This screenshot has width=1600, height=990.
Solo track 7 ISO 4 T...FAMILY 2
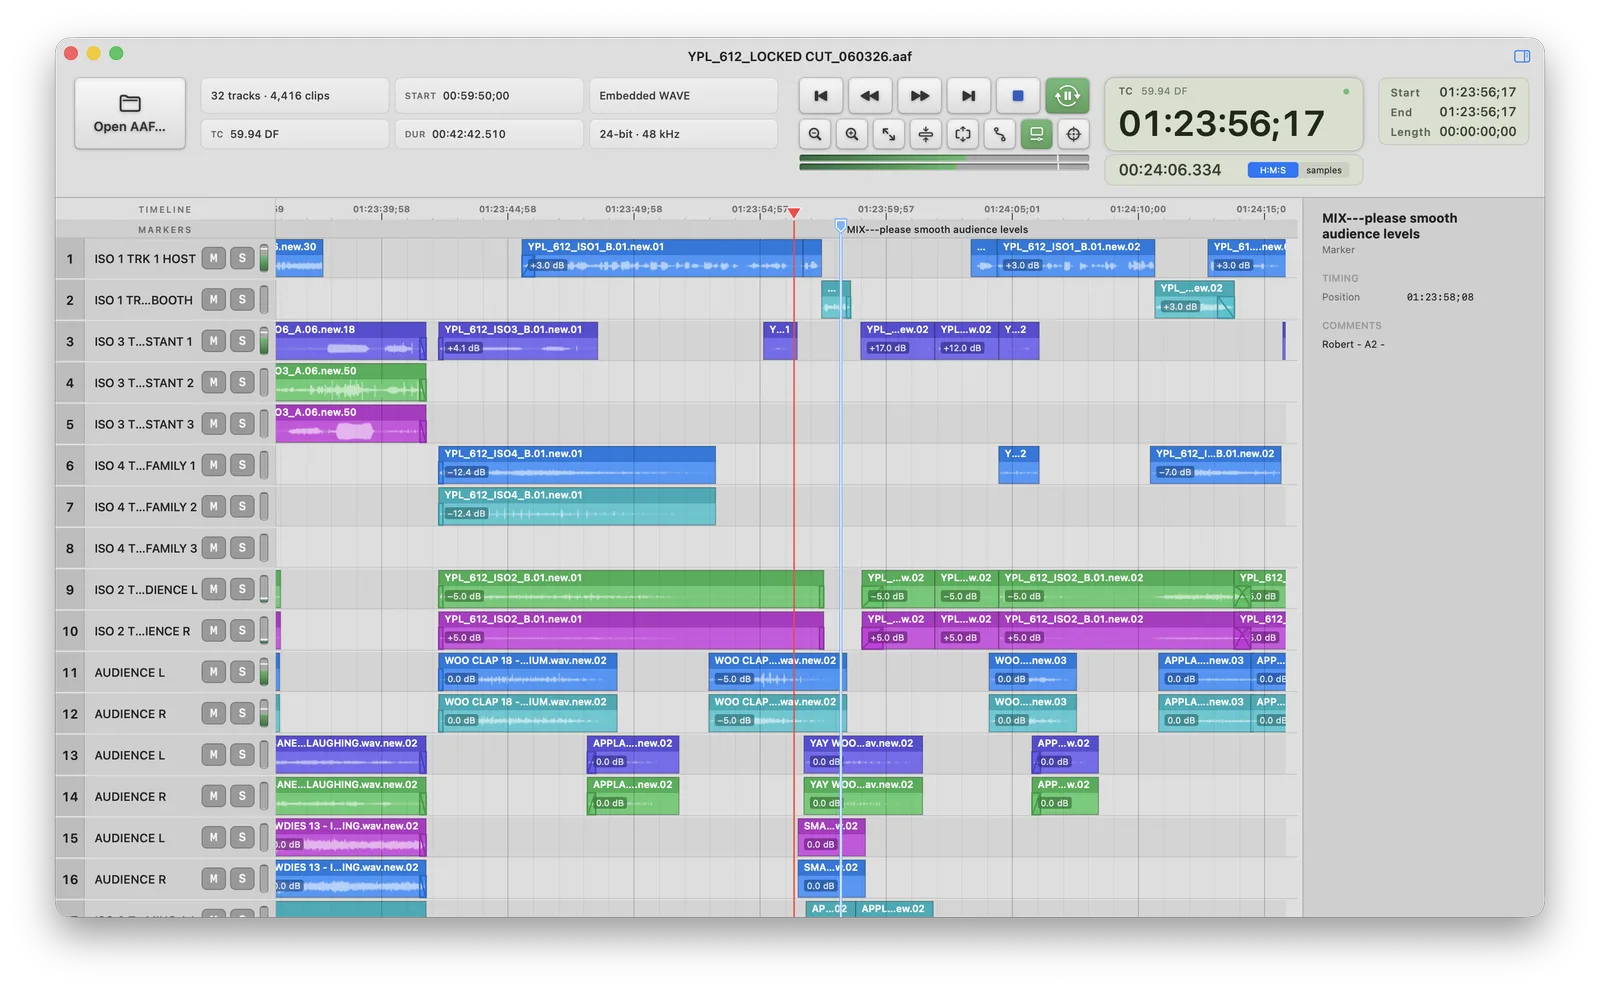click(242, 506)
